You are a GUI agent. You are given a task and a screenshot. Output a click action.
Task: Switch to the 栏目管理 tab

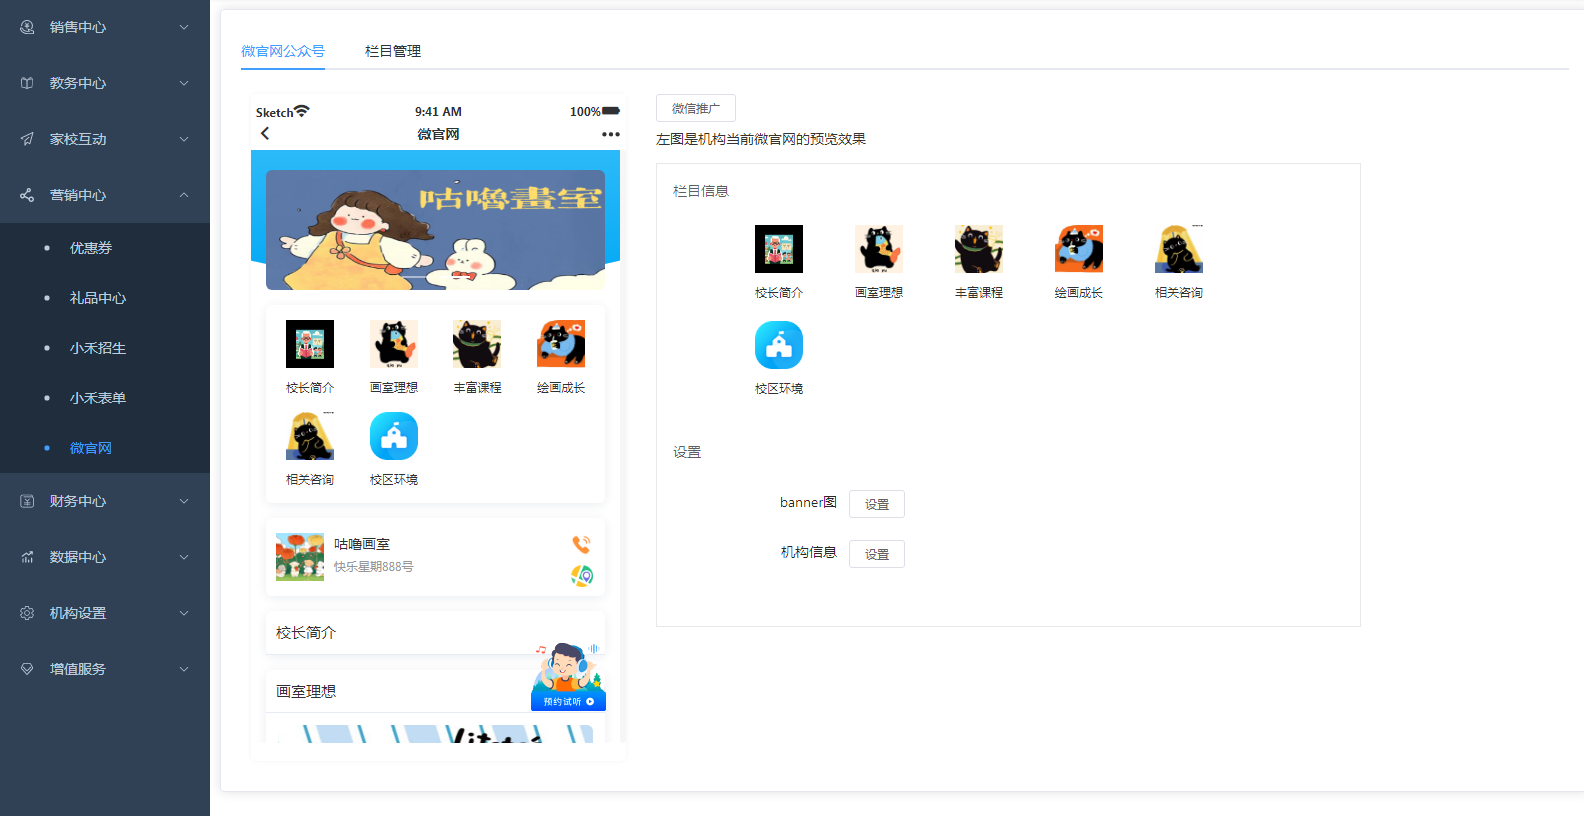(393, 51)
